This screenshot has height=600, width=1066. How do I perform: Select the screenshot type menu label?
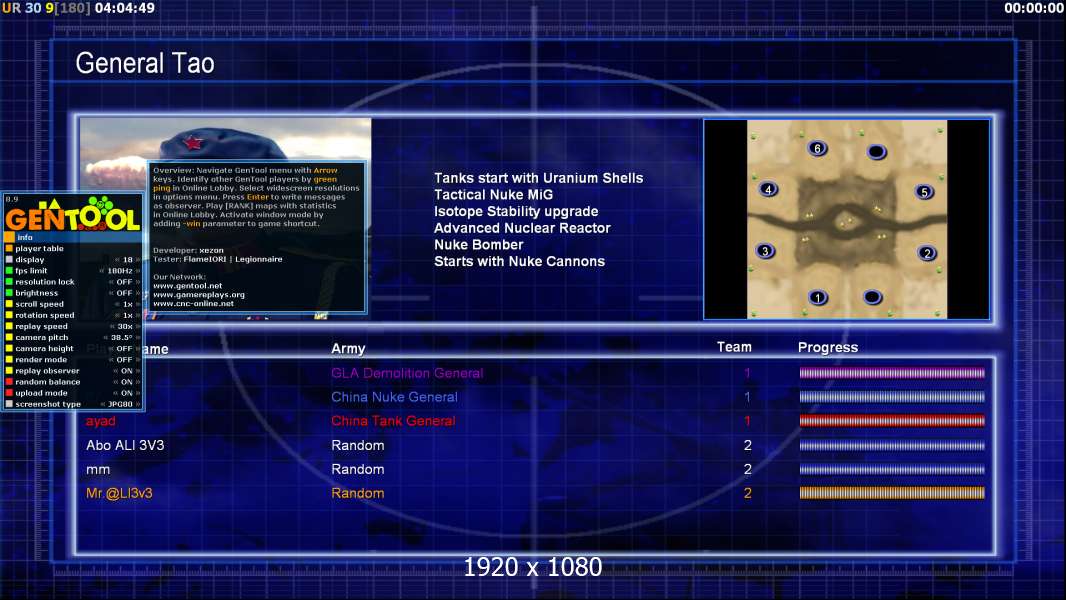[48, 404]
